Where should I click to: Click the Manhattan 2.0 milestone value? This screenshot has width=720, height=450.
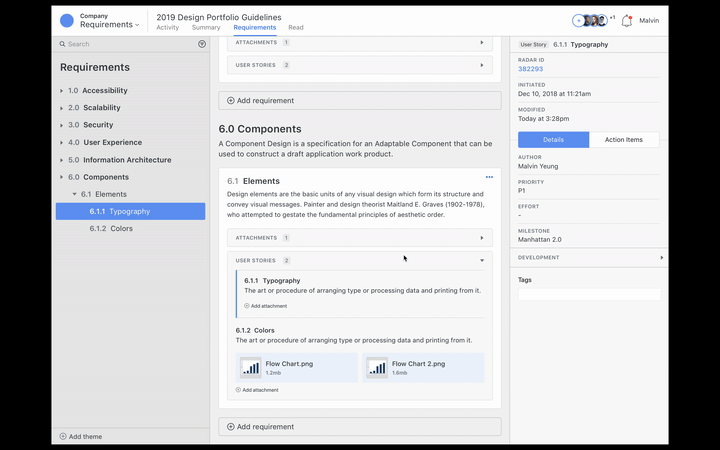540,240
